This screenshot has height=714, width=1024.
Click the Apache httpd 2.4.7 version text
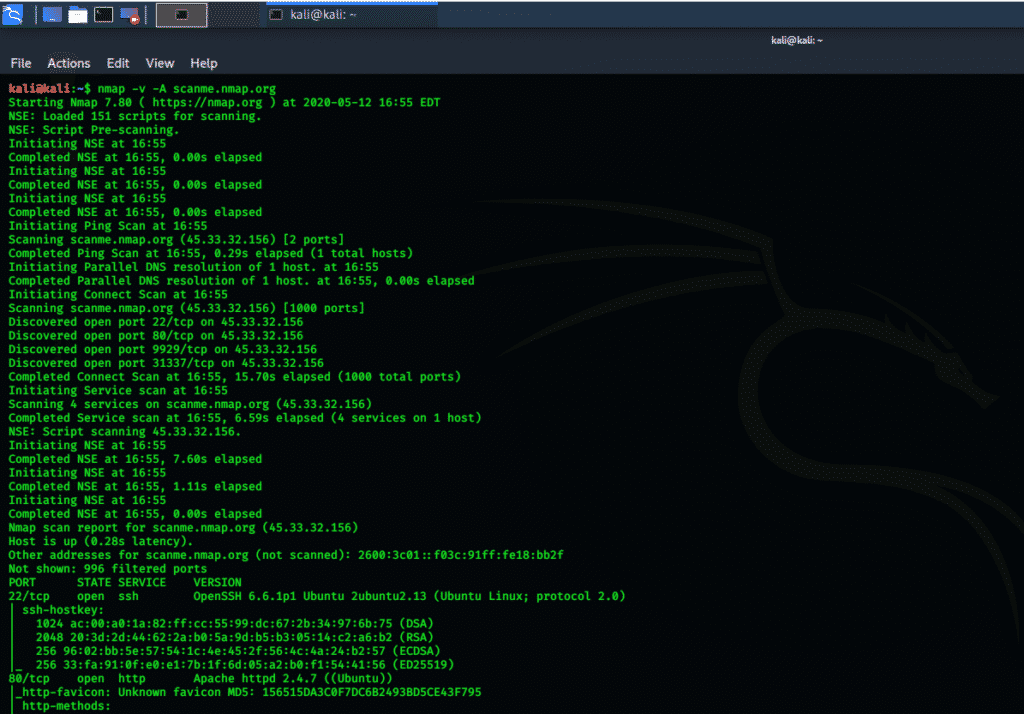click(x=293, y=679)
